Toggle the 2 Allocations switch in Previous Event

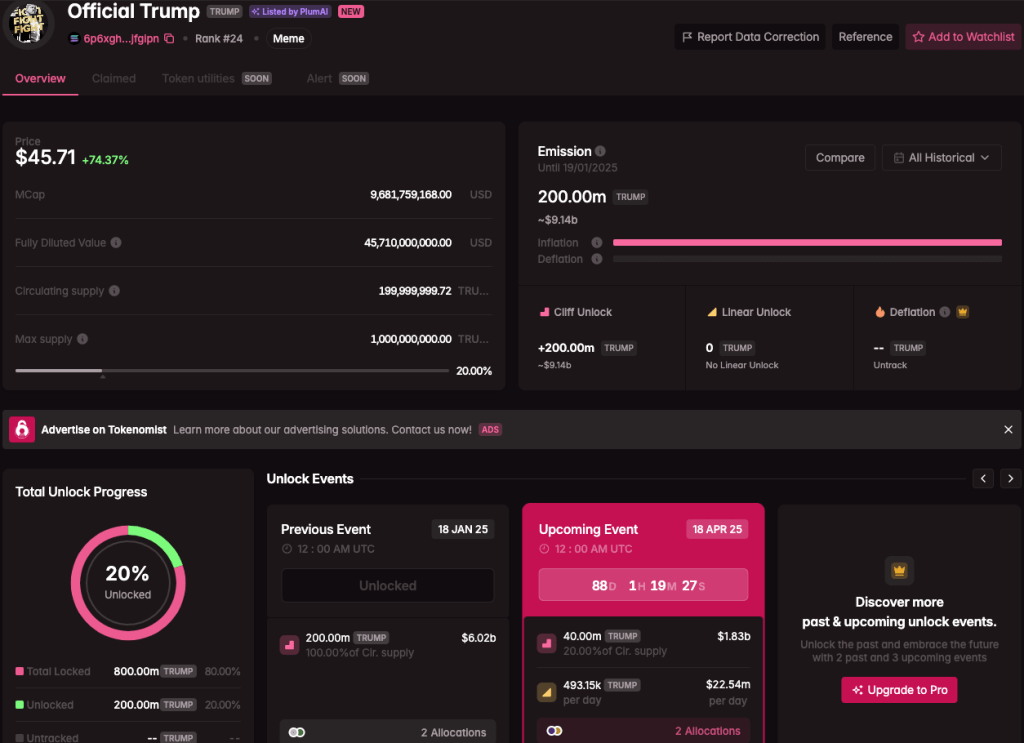coord(297,731)
